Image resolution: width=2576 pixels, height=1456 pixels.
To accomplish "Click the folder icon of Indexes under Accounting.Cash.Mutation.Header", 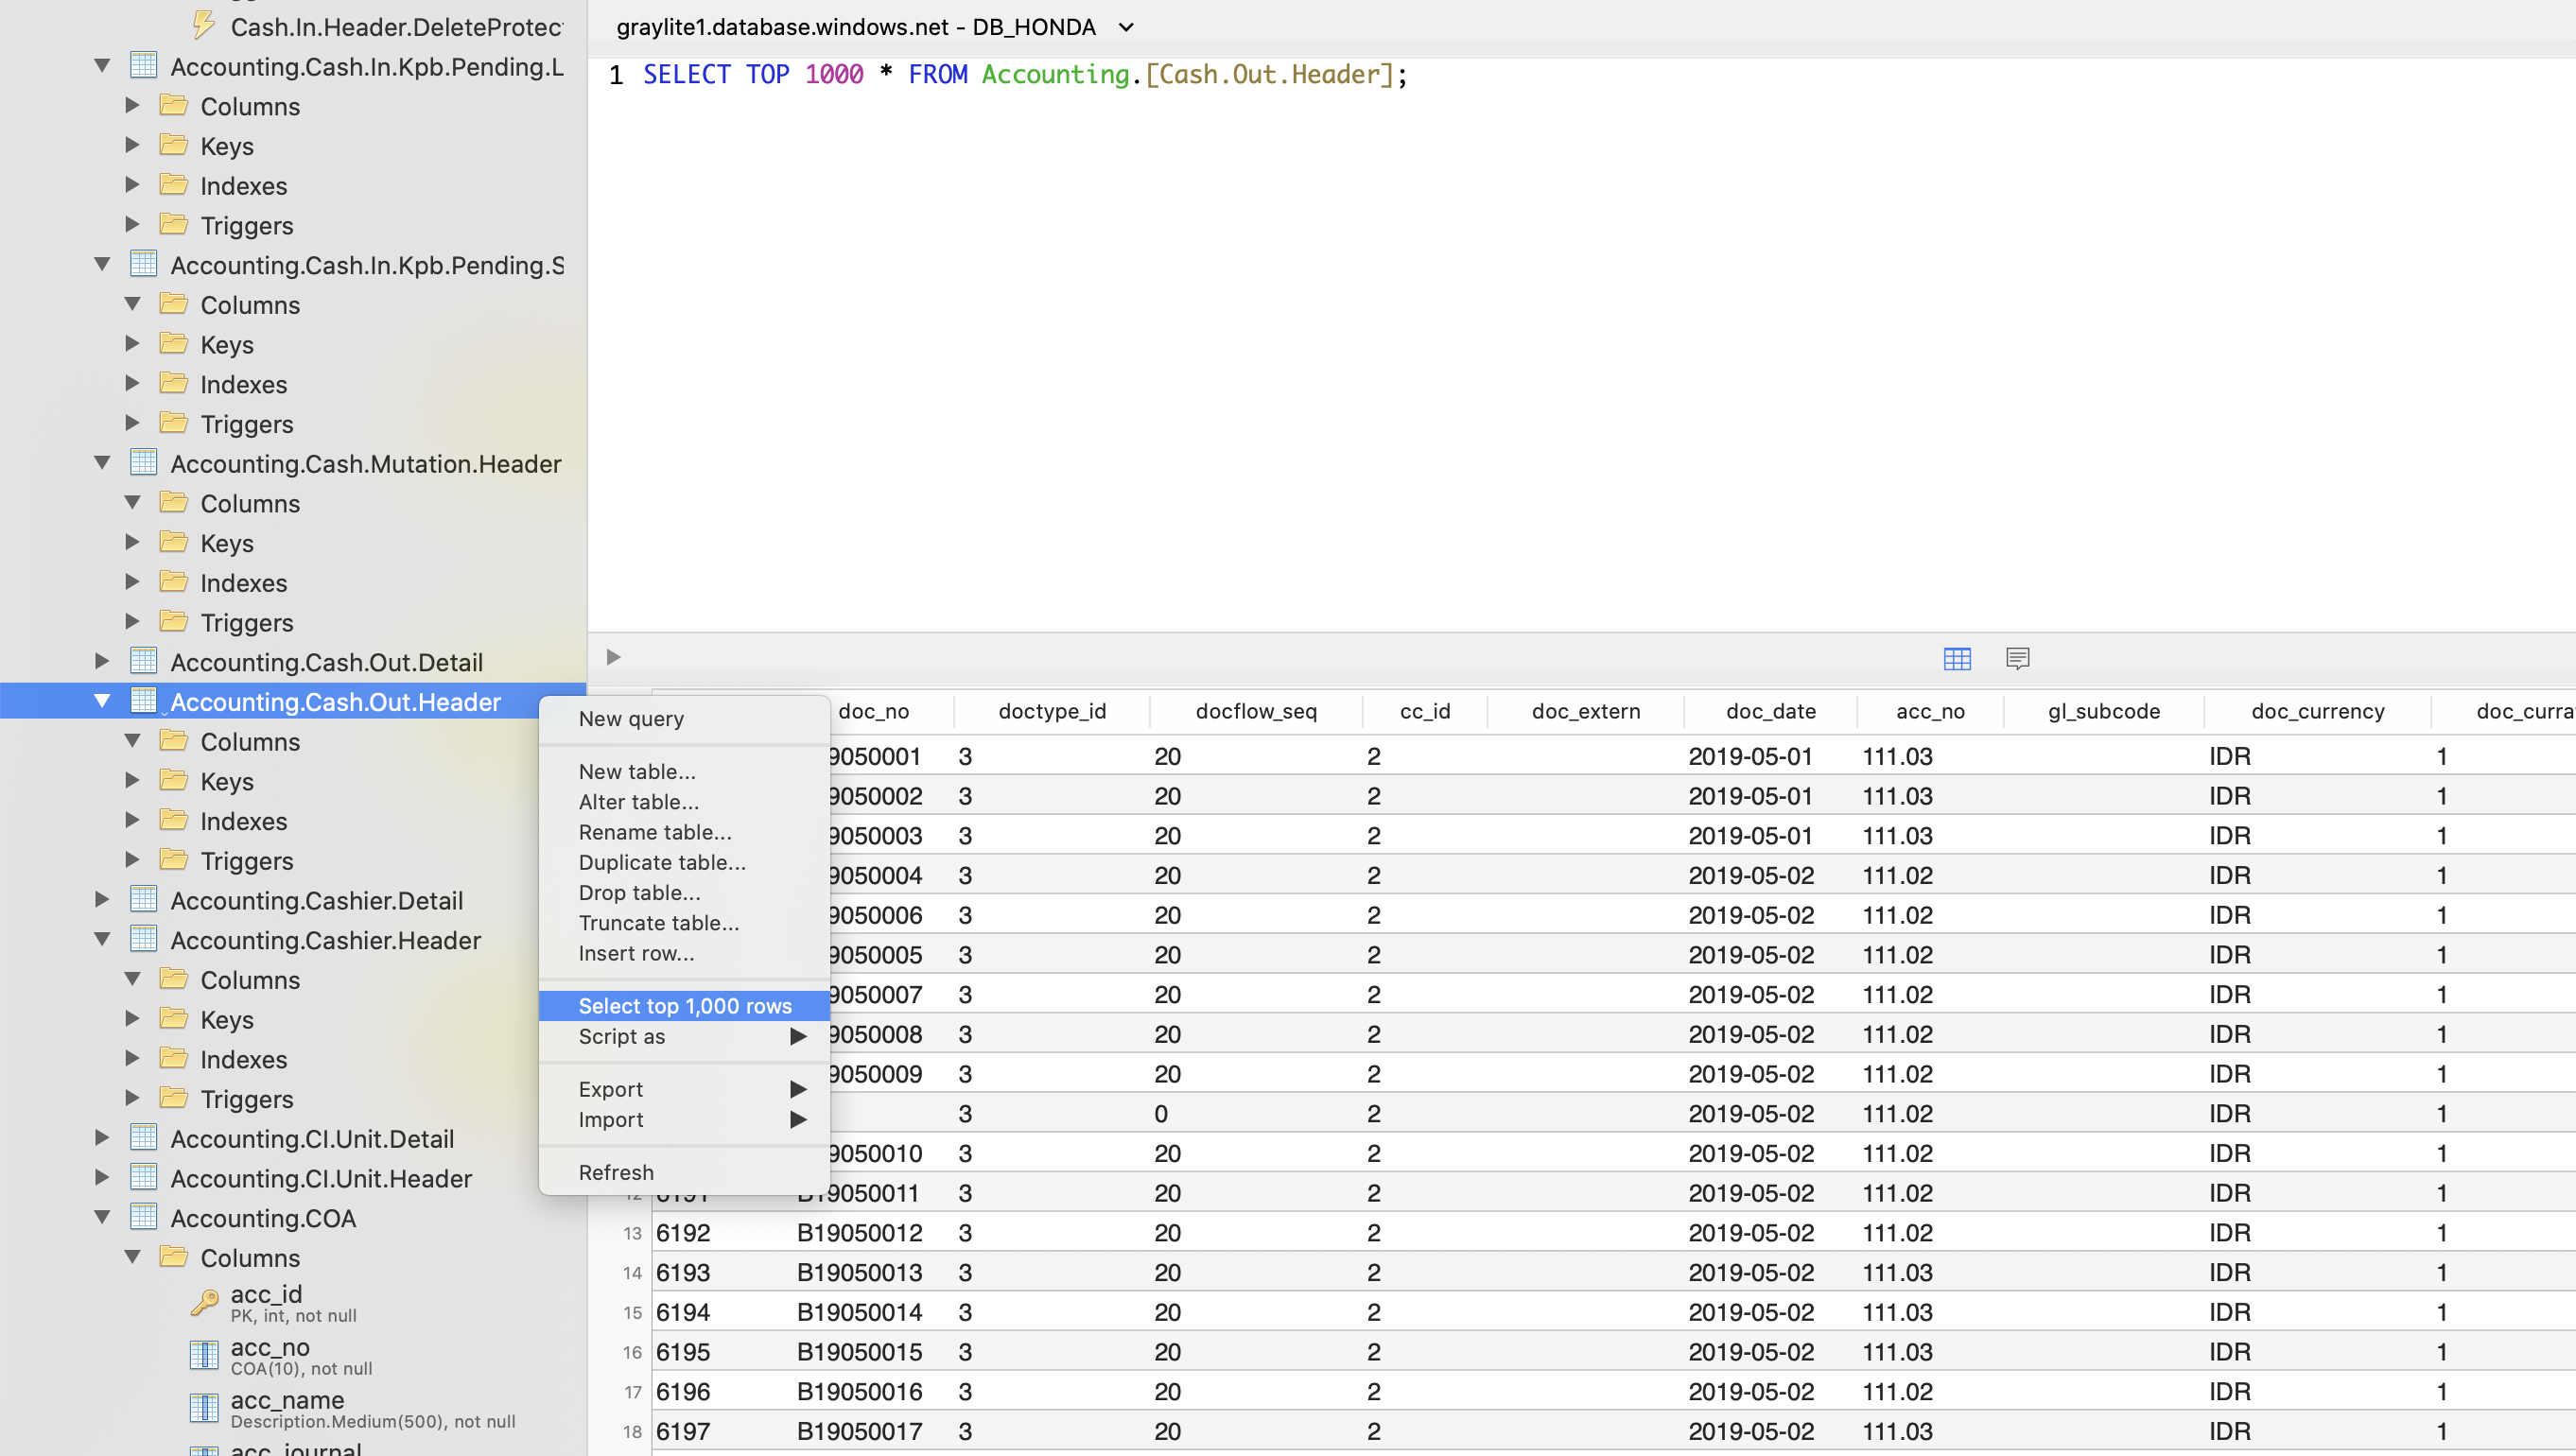I will coord(174,582).
